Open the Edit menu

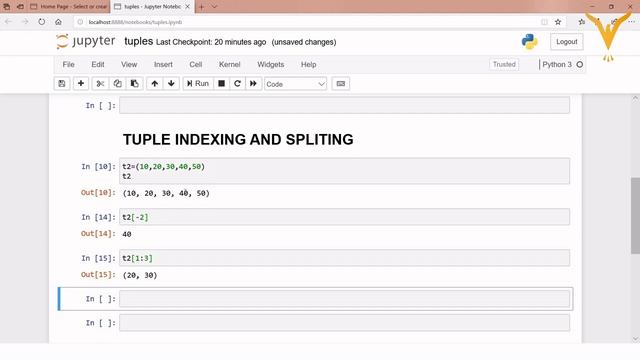pyautogui.click(x=98, y=64)
